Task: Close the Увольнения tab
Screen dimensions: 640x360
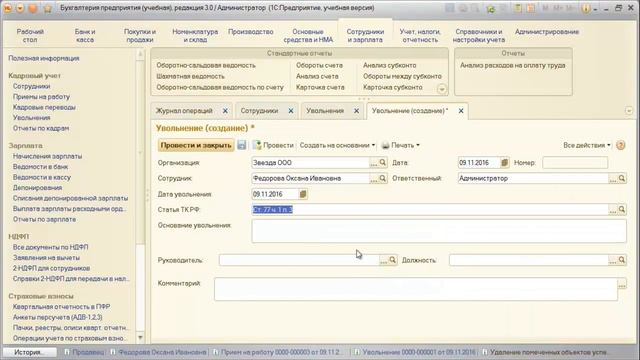Action: 356,111
